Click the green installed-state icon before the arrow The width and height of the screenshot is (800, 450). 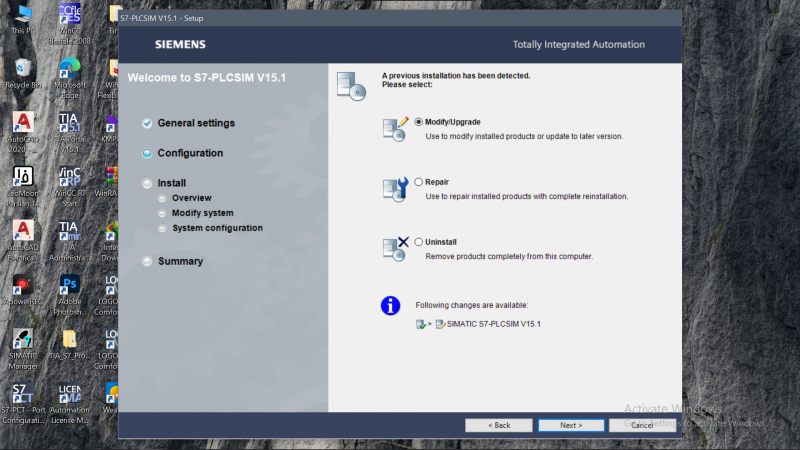[420, 324]
